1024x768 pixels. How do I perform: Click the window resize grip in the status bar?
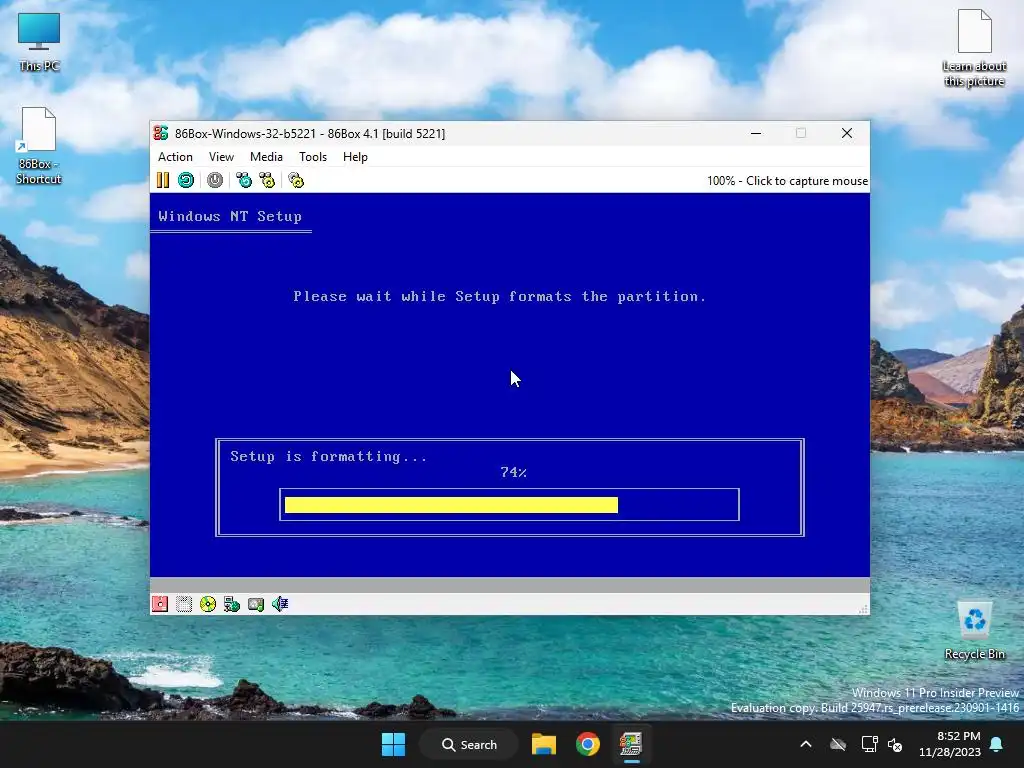[x=863, y=609]
